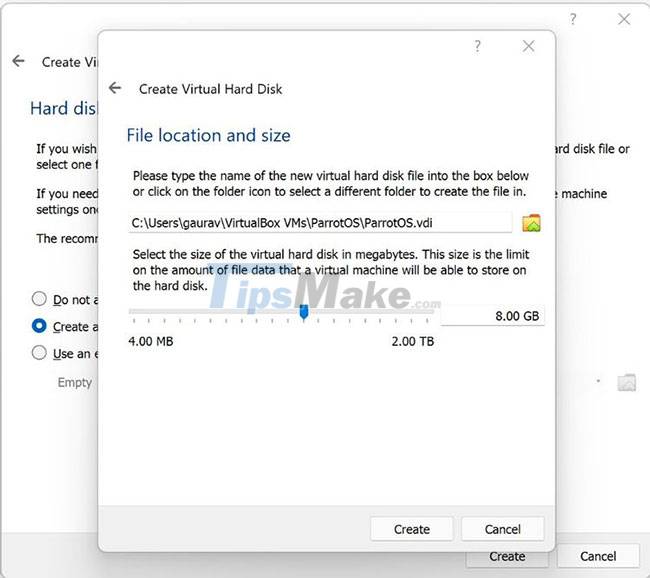This screenshot has width=650, height=578.
Task: Click the ParrotOS.vdi file path field
Action: click(320, 223)
